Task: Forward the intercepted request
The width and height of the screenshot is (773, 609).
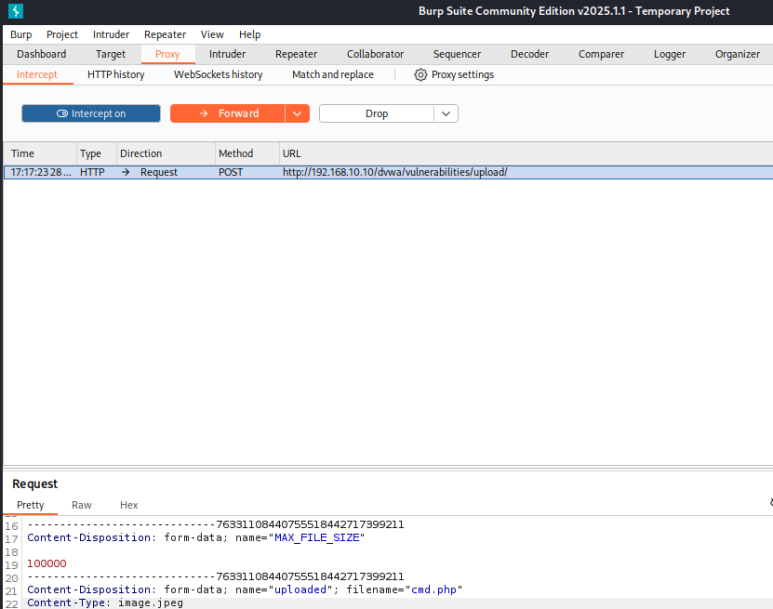Action: 228,113
